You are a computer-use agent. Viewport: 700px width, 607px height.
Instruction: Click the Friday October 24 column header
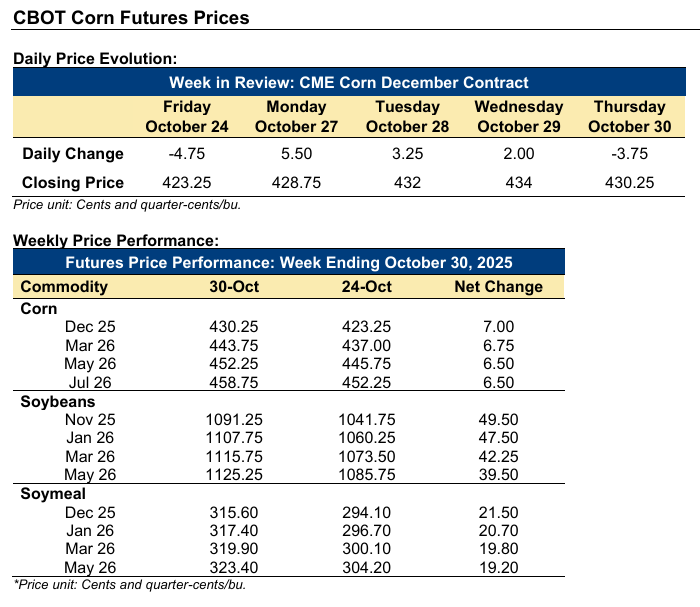[187, 116]
